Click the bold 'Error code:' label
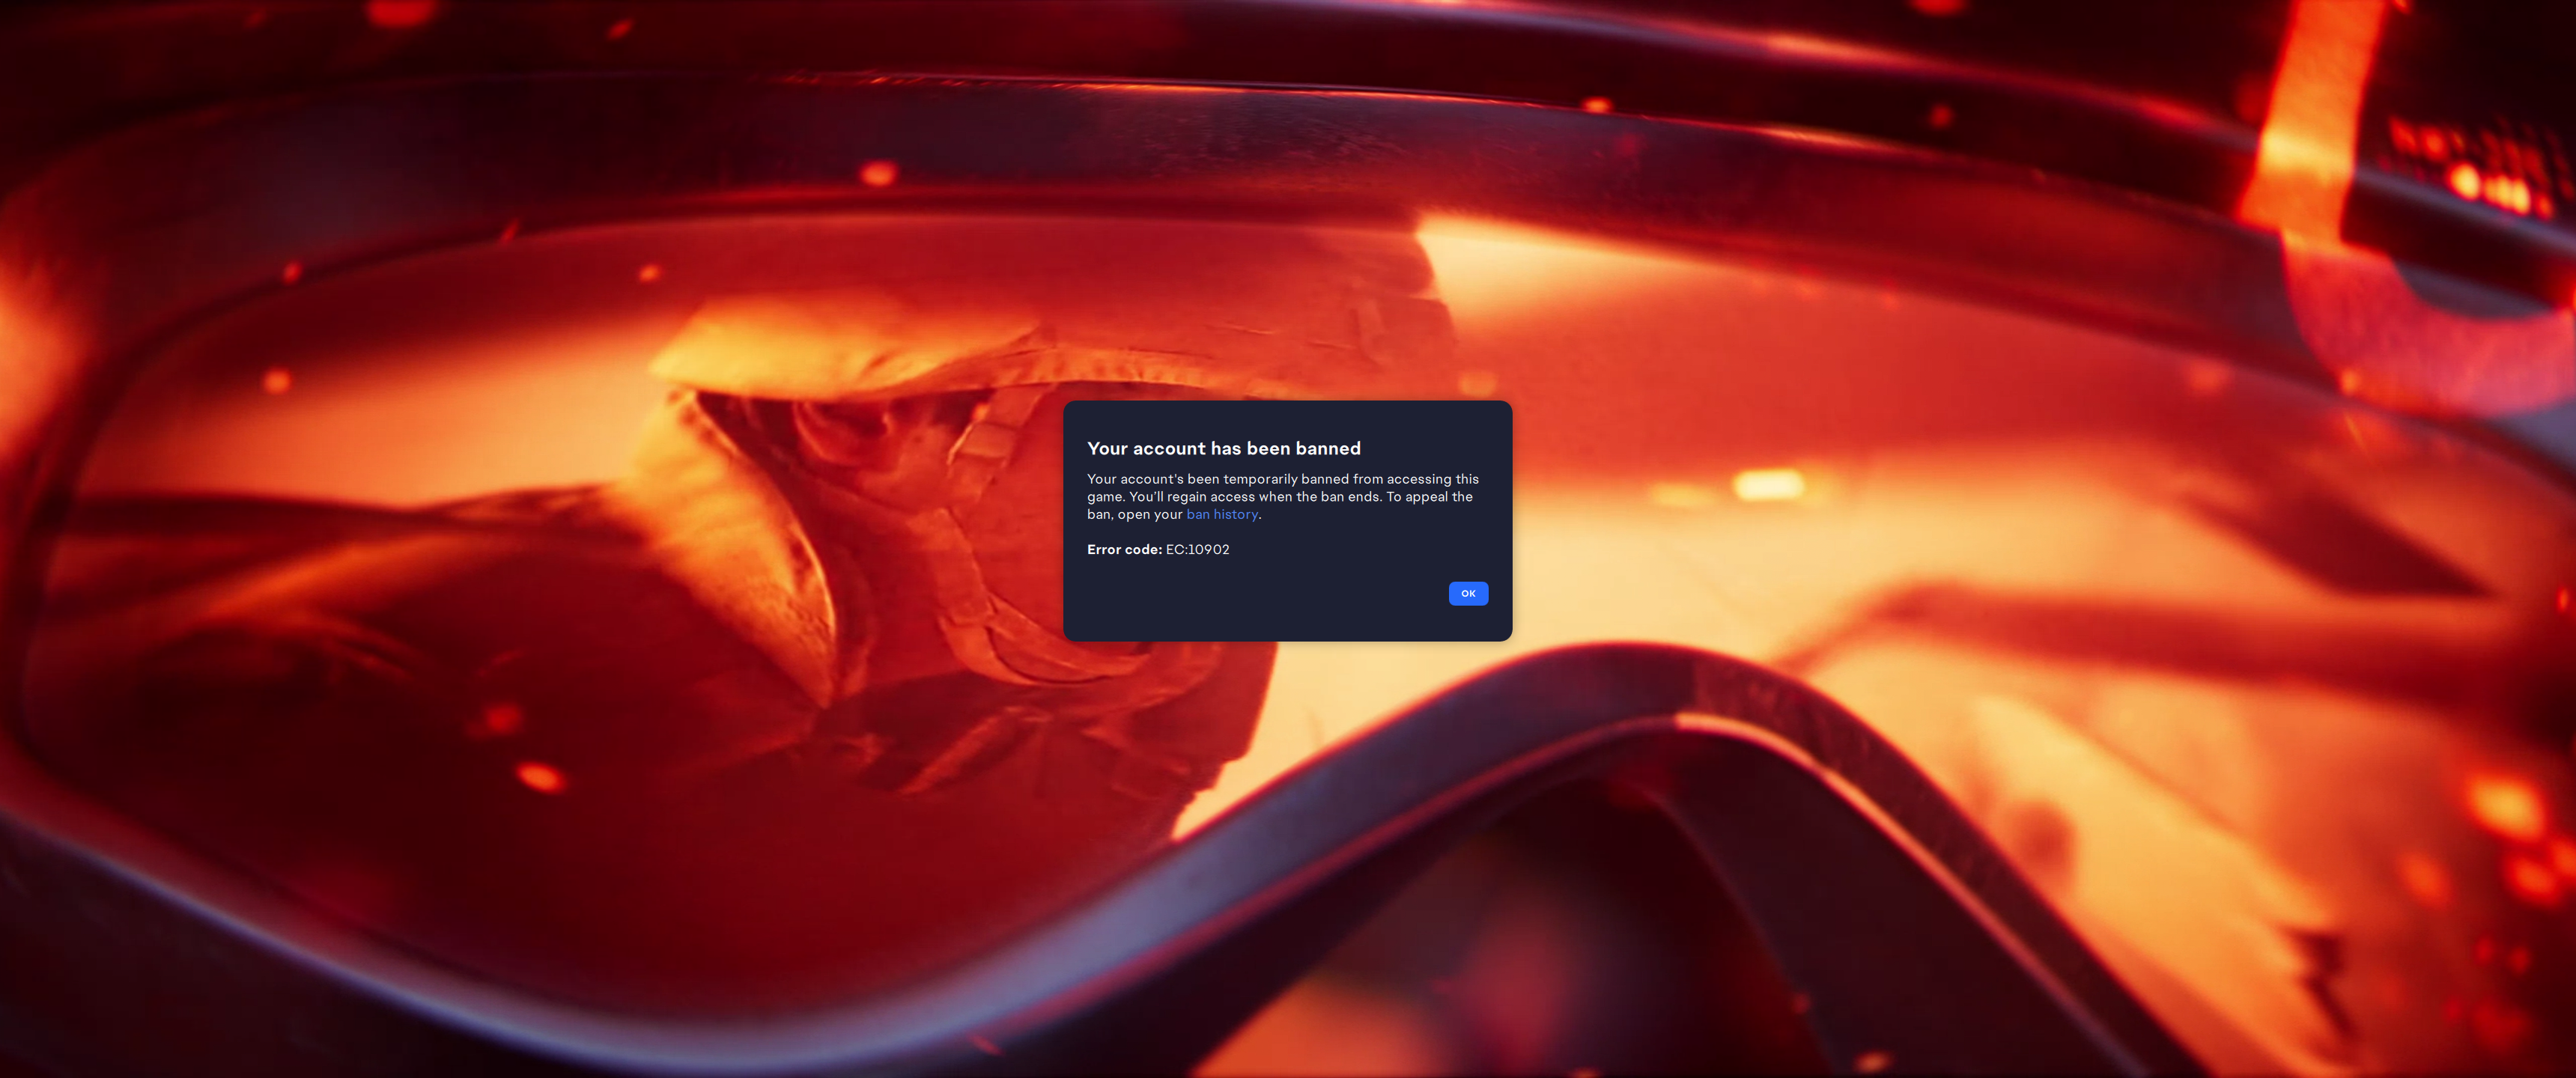This screenshot has height=1078, width=2576. (x=1124, y=549)
